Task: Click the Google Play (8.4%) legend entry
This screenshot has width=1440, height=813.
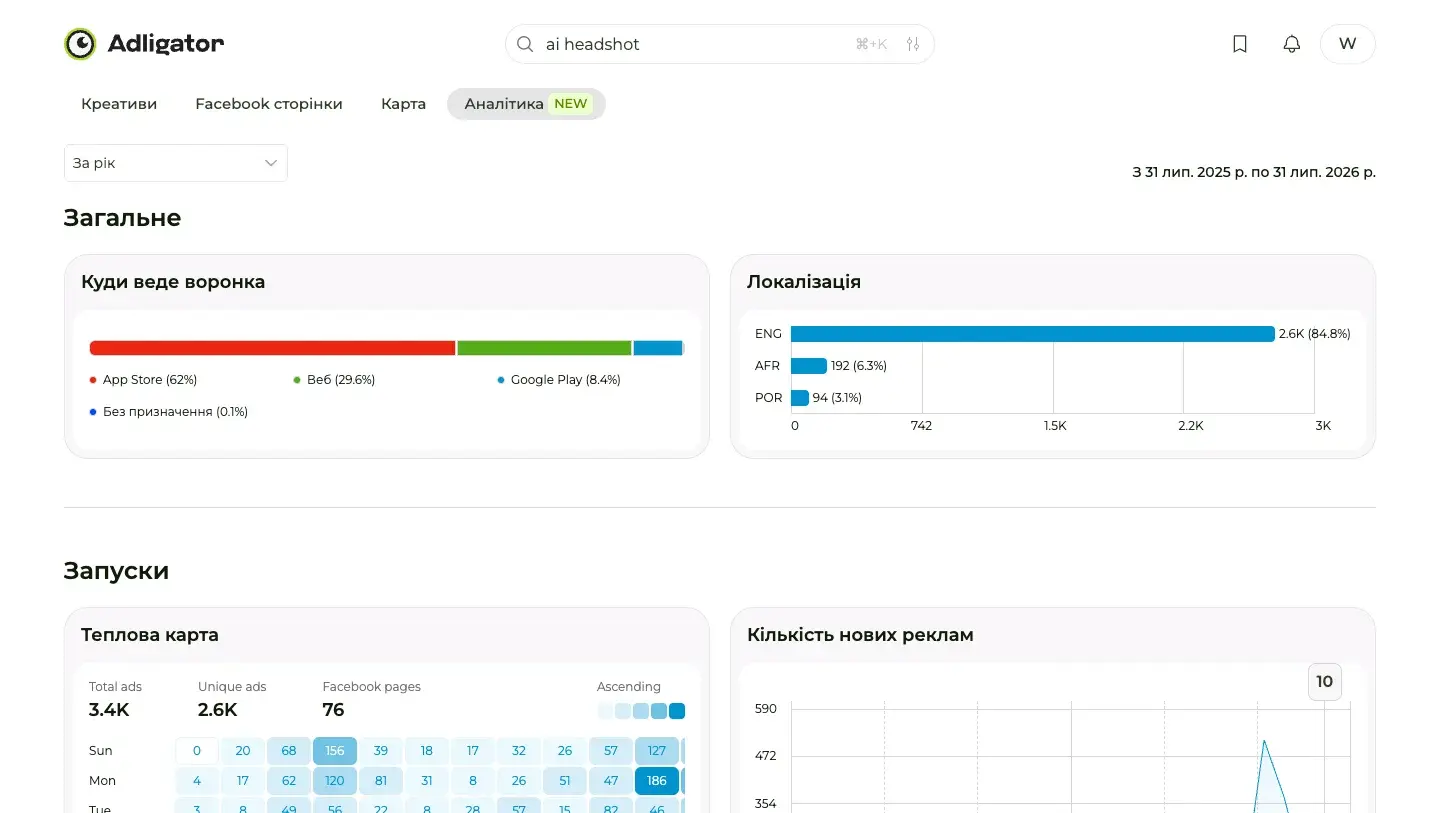Action: (559, 380)
